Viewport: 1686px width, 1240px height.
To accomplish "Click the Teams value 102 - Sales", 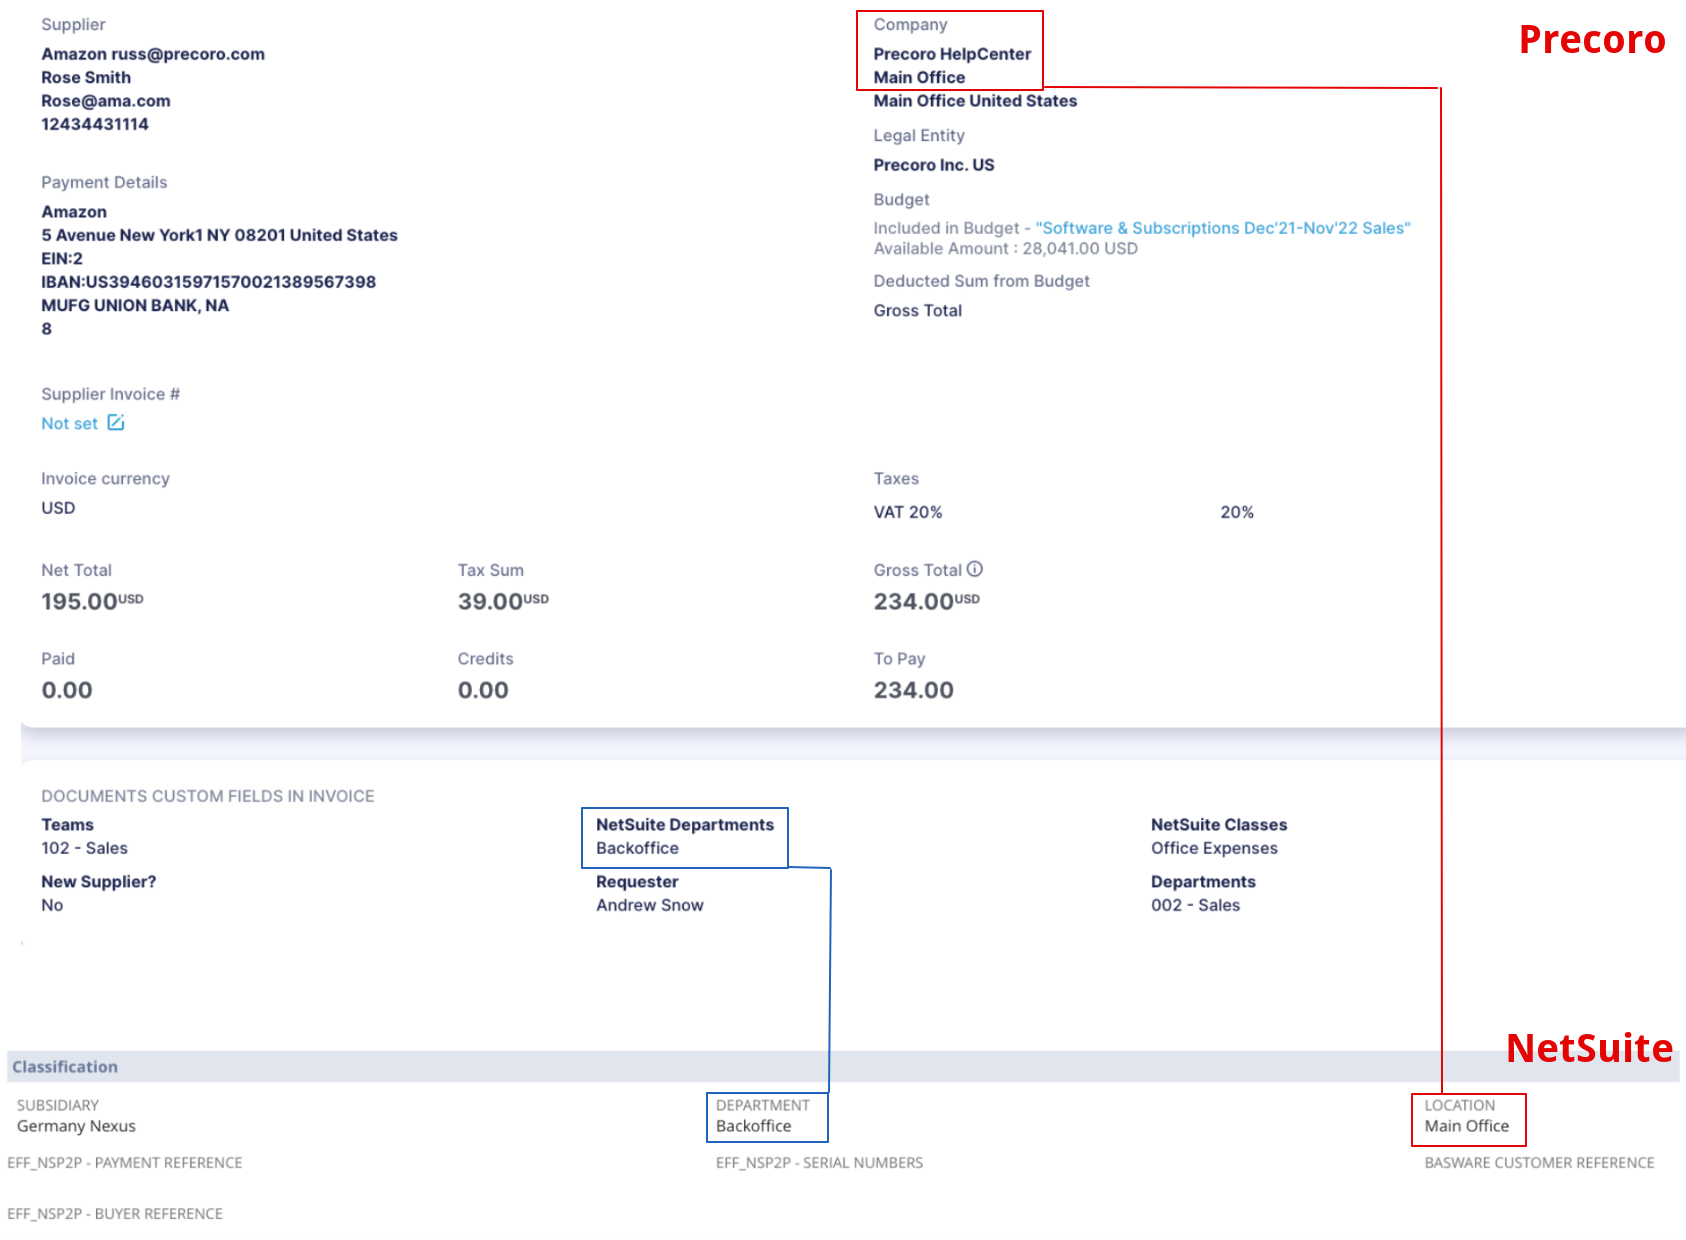I will point(85,848).
